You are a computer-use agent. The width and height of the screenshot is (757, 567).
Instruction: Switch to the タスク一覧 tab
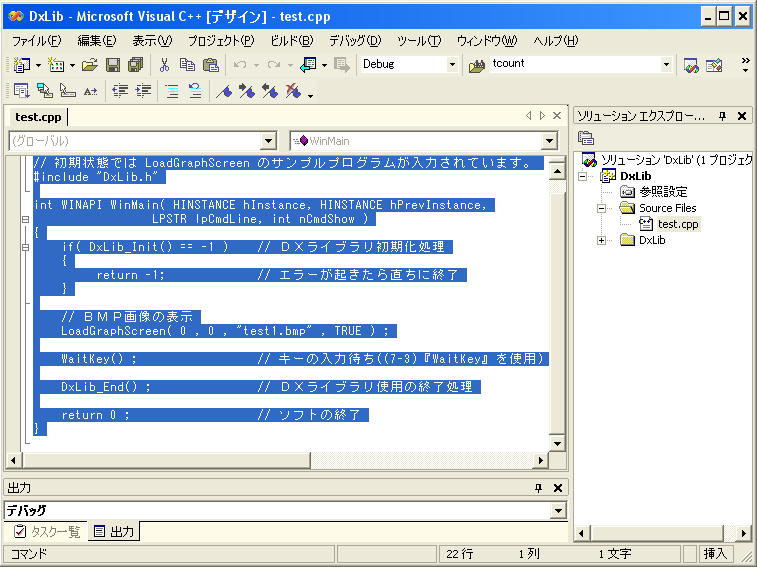(47, 532)
